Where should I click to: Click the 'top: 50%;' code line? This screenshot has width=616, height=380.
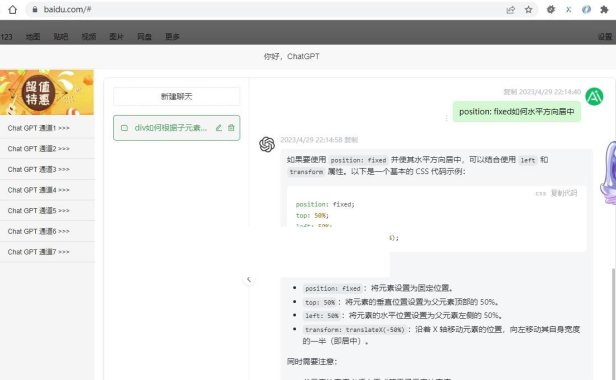tap(312, 215)
